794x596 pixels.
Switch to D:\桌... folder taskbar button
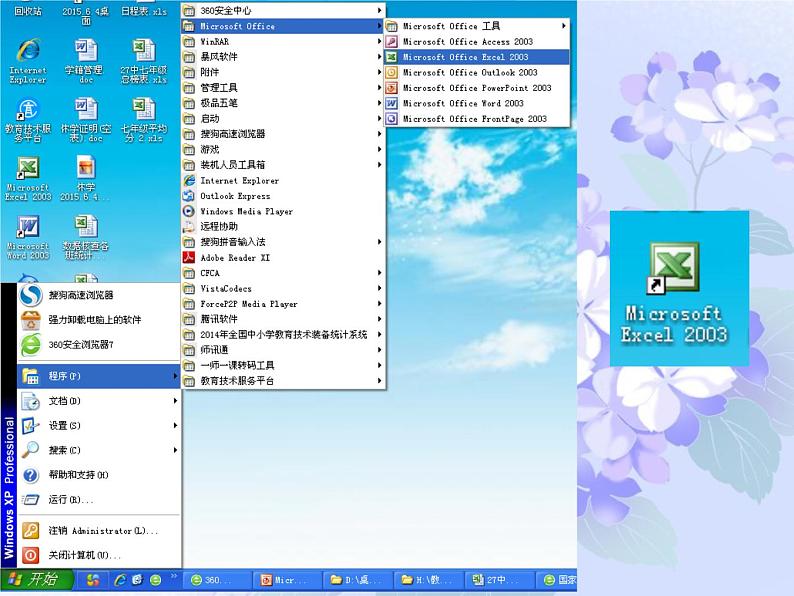click(x=359, y=580)
